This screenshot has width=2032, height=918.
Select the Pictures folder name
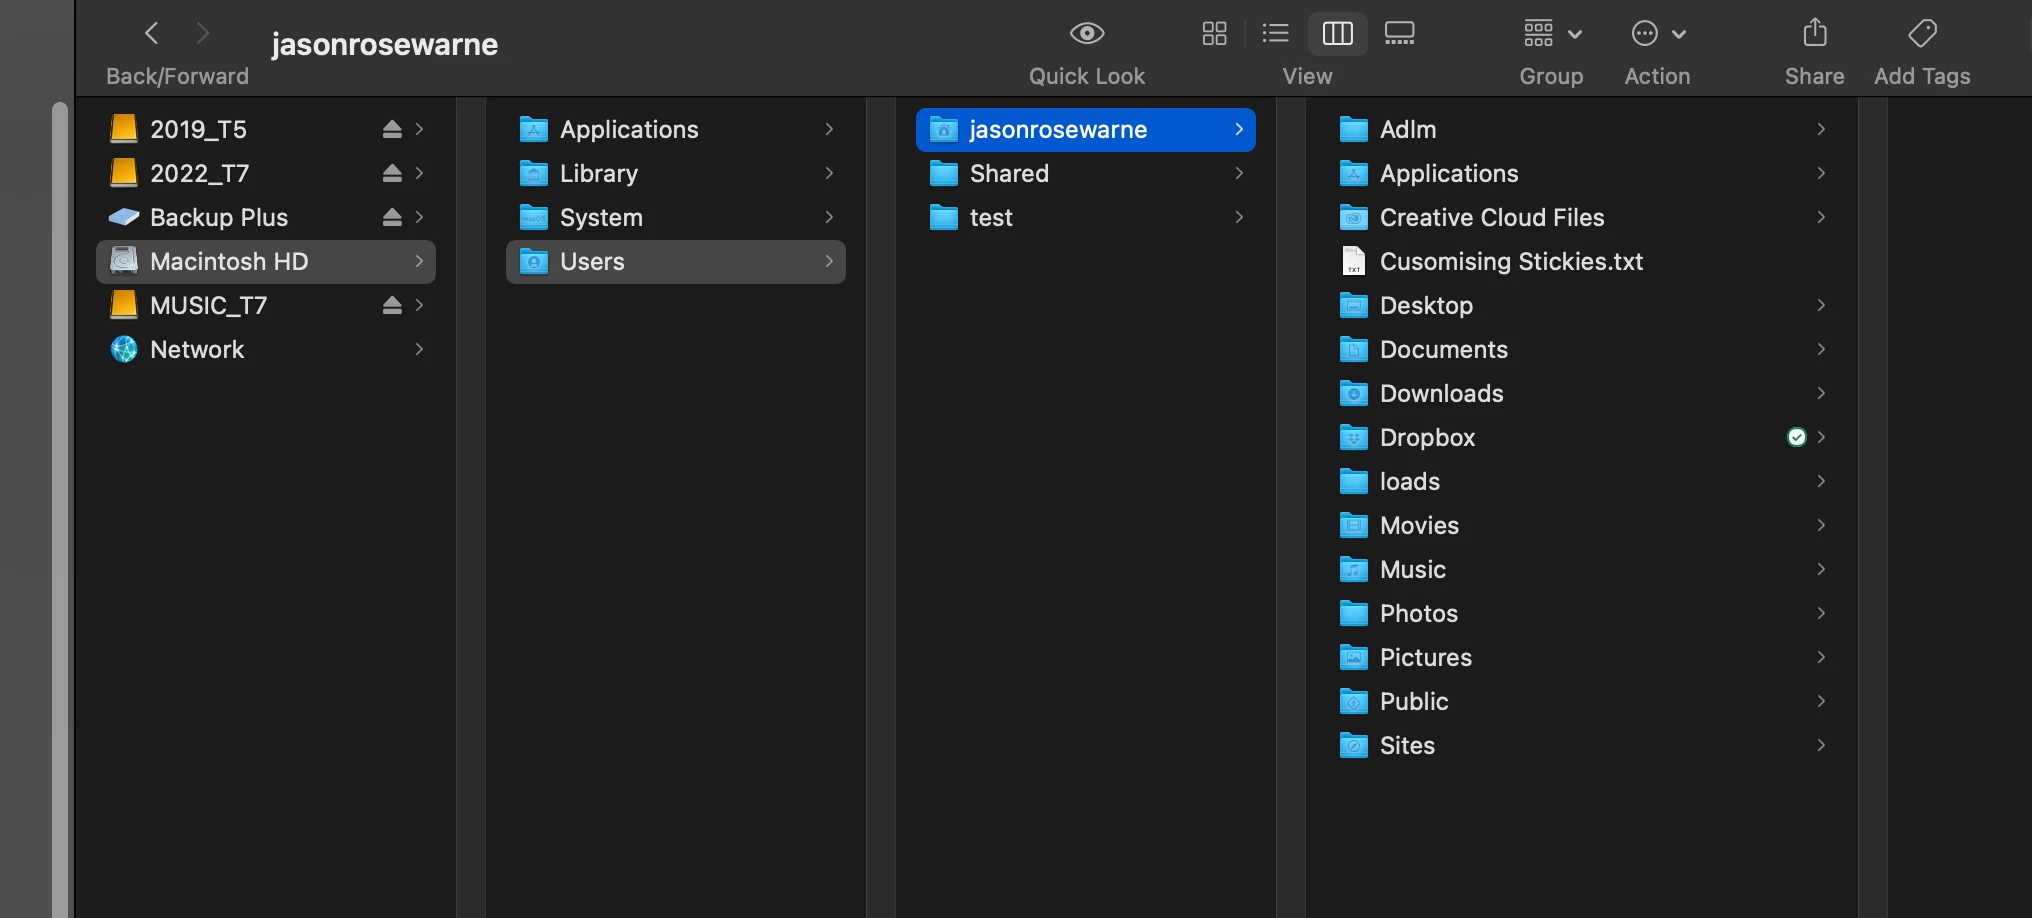coord(1426,657)
